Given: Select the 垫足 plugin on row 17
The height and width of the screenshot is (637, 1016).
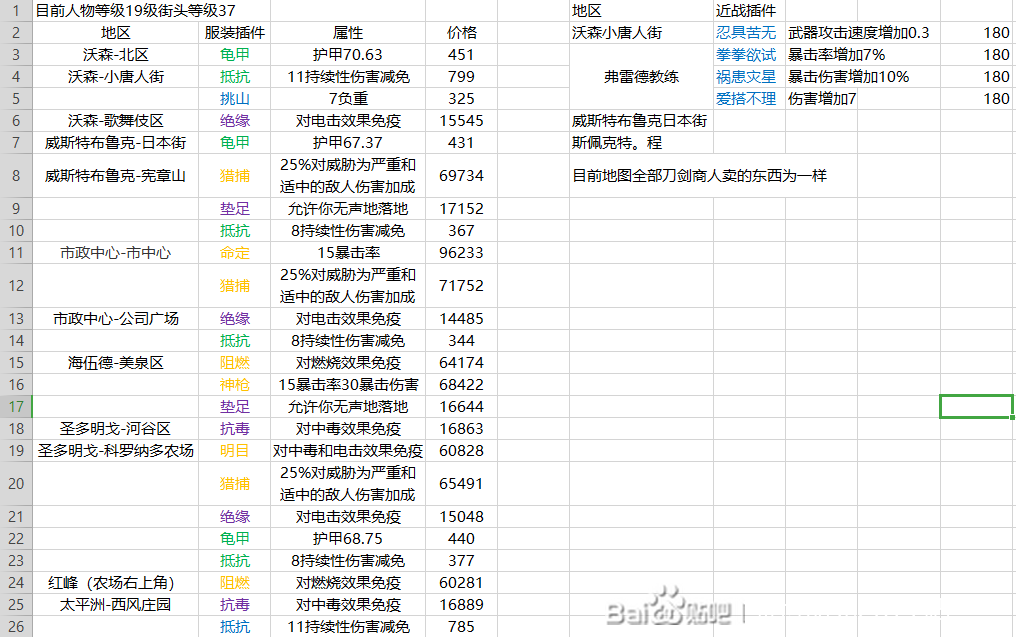Looking at the screenshot, I should (233, 406).
